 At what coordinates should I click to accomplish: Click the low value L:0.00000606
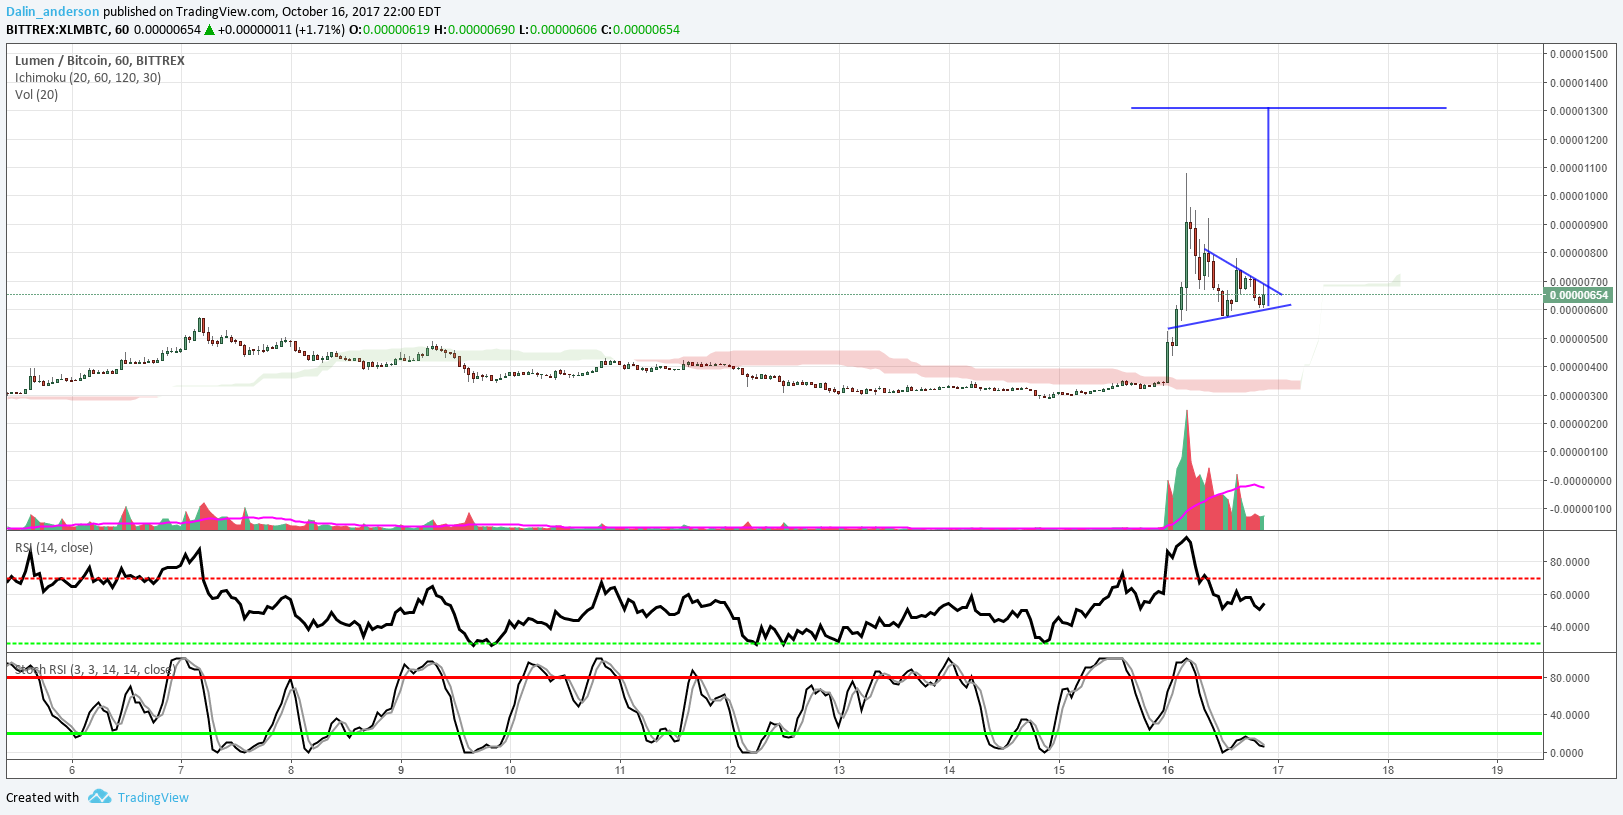[557, 29]
